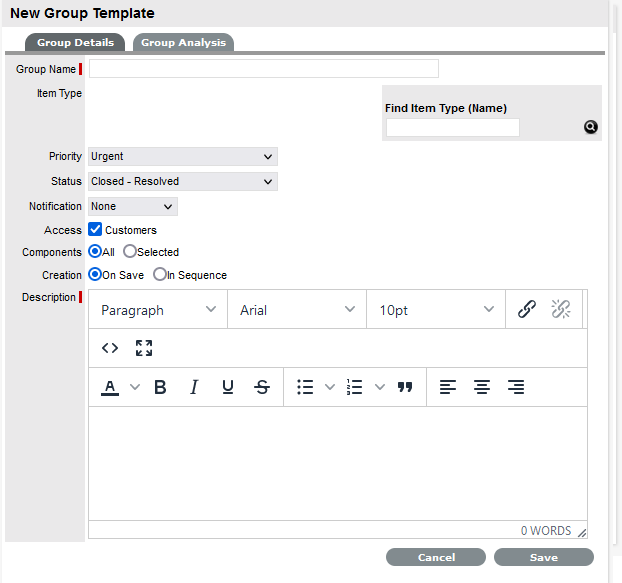
Task: Align text right
Action: (516, 387)
